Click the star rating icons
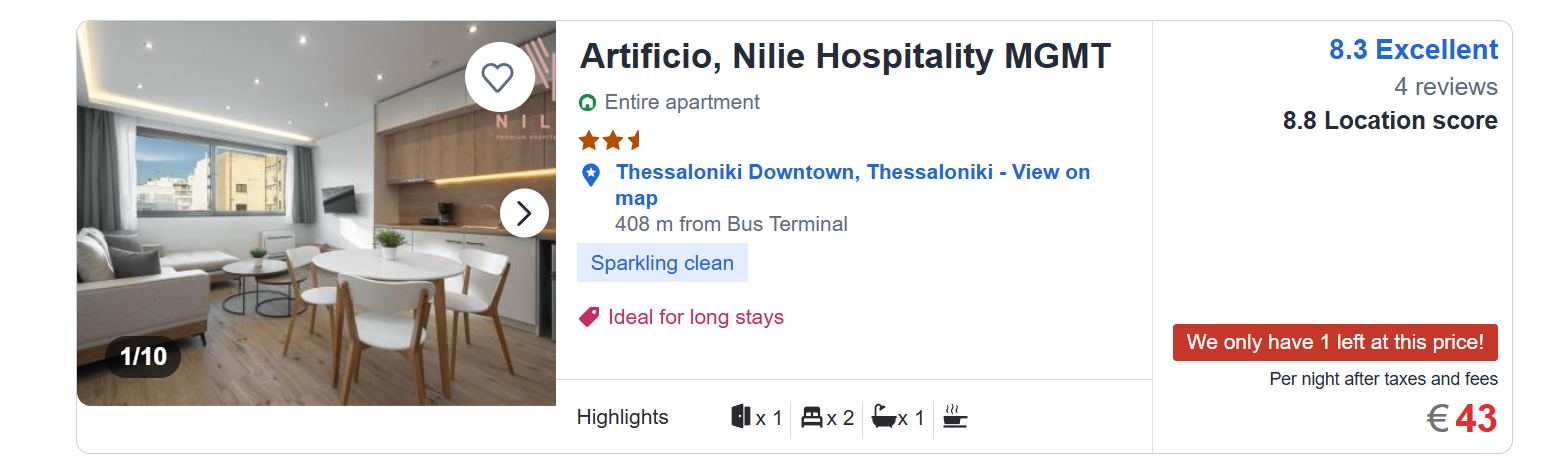Screen dimensions: 1542x464 point(610,140)
